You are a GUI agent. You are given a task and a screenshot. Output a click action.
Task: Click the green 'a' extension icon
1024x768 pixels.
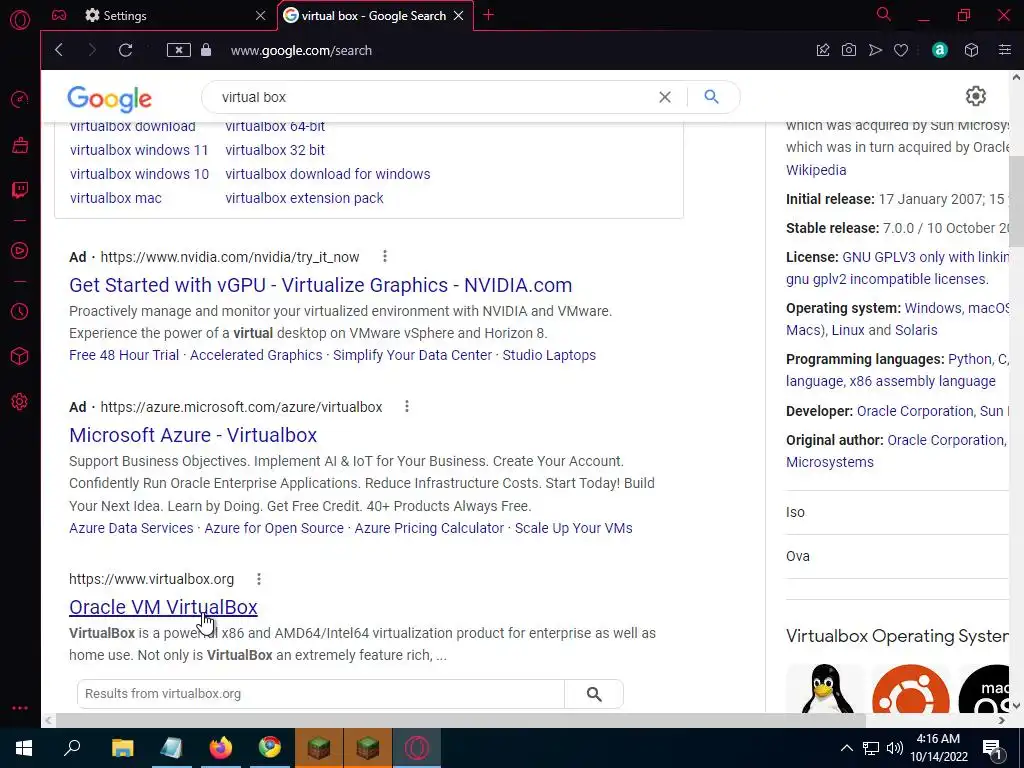[x=940, y=50]
